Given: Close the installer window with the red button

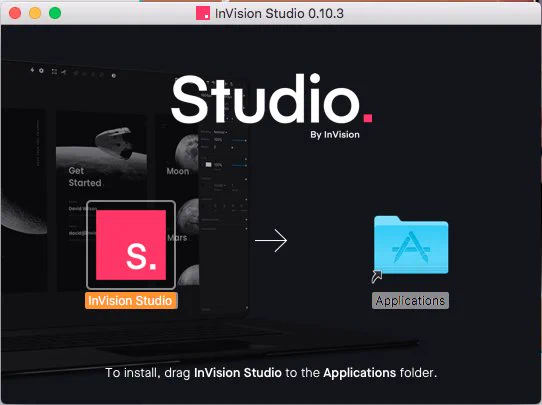Looking at the screenshot, I should [x=15, y=13].
